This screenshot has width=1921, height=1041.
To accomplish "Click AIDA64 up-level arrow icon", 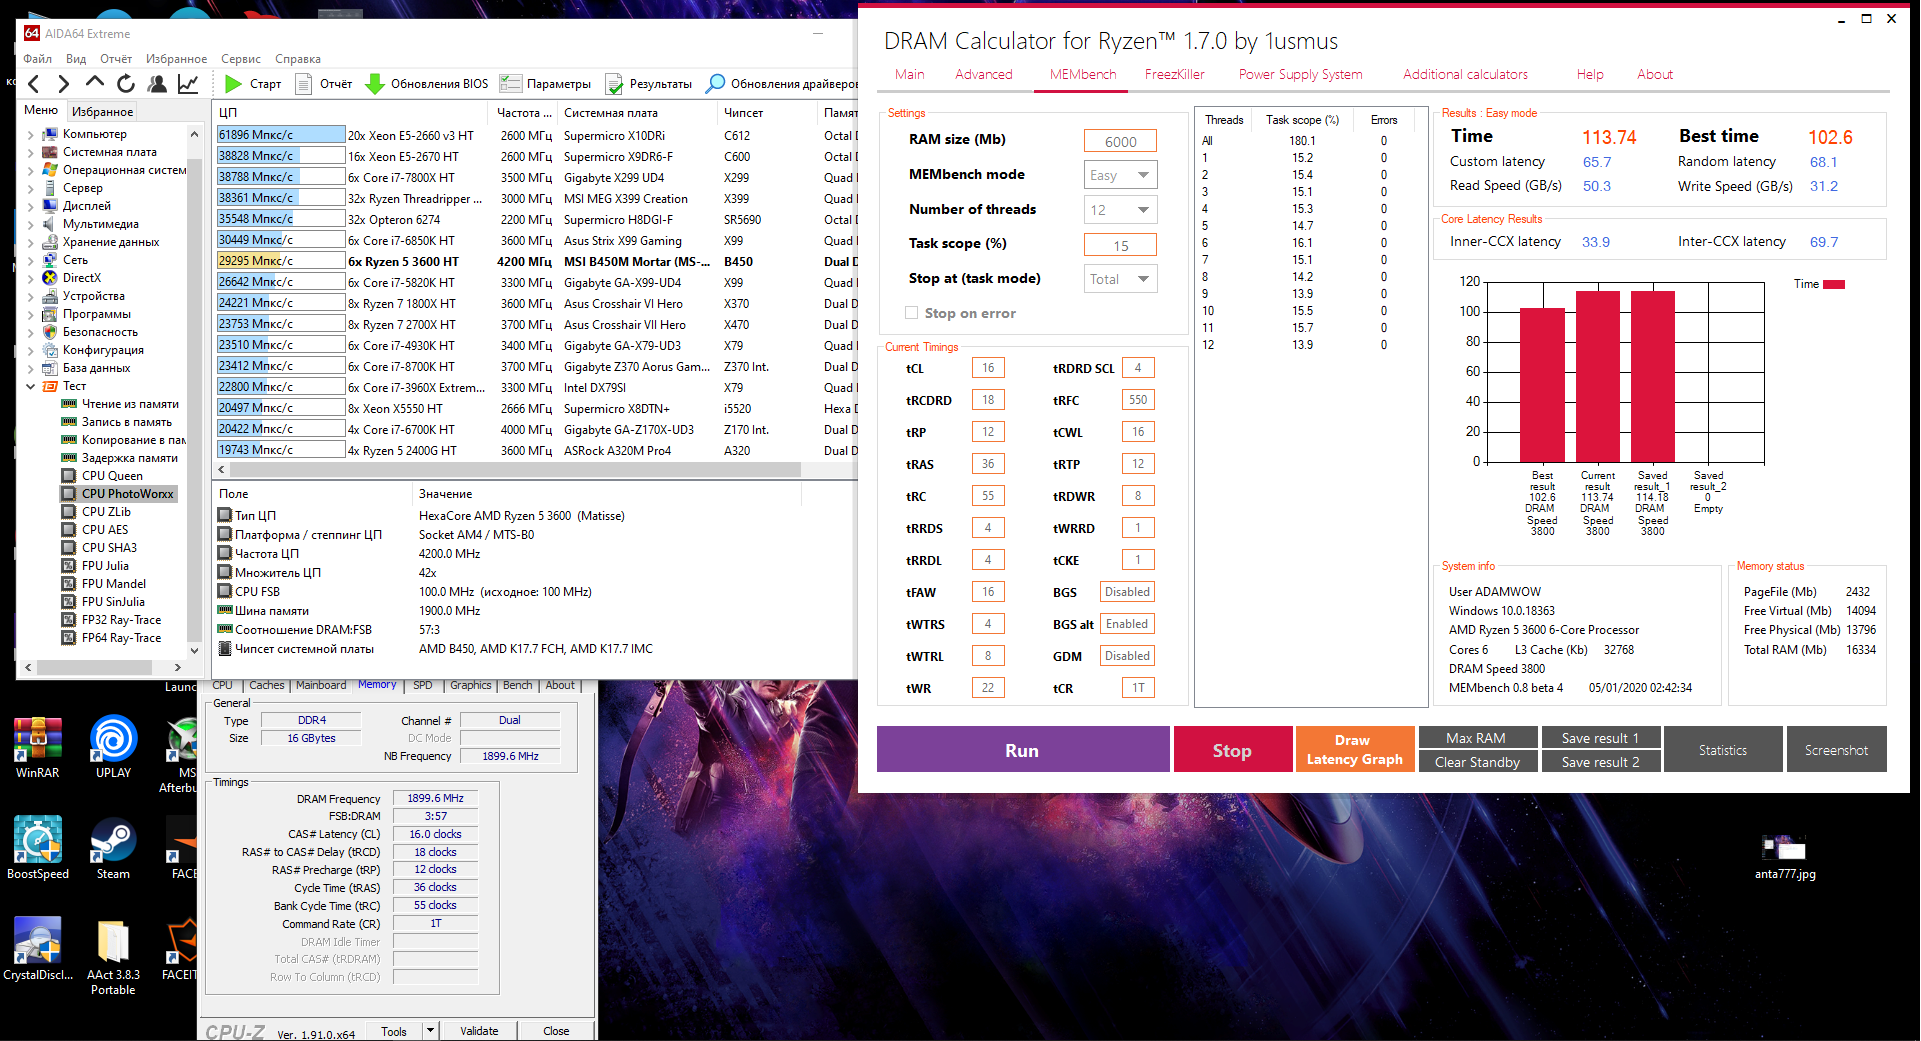I will [95, 83].
